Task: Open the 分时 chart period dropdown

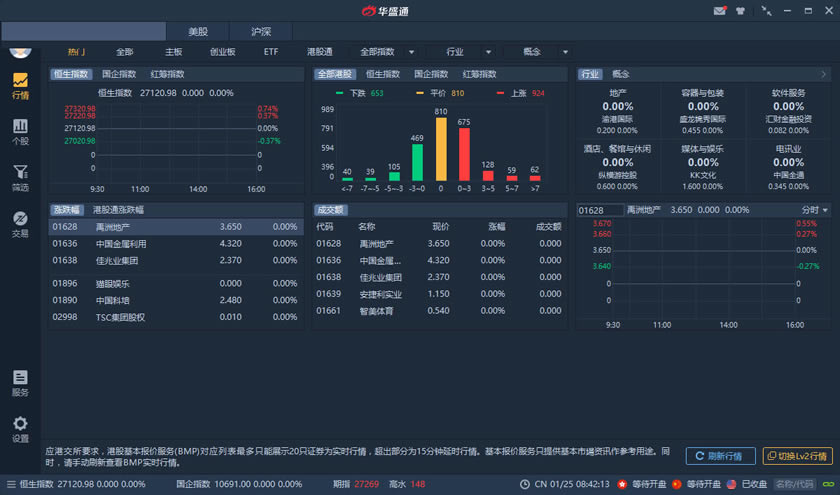Action: pyautogui.click(x=815, y=210)
